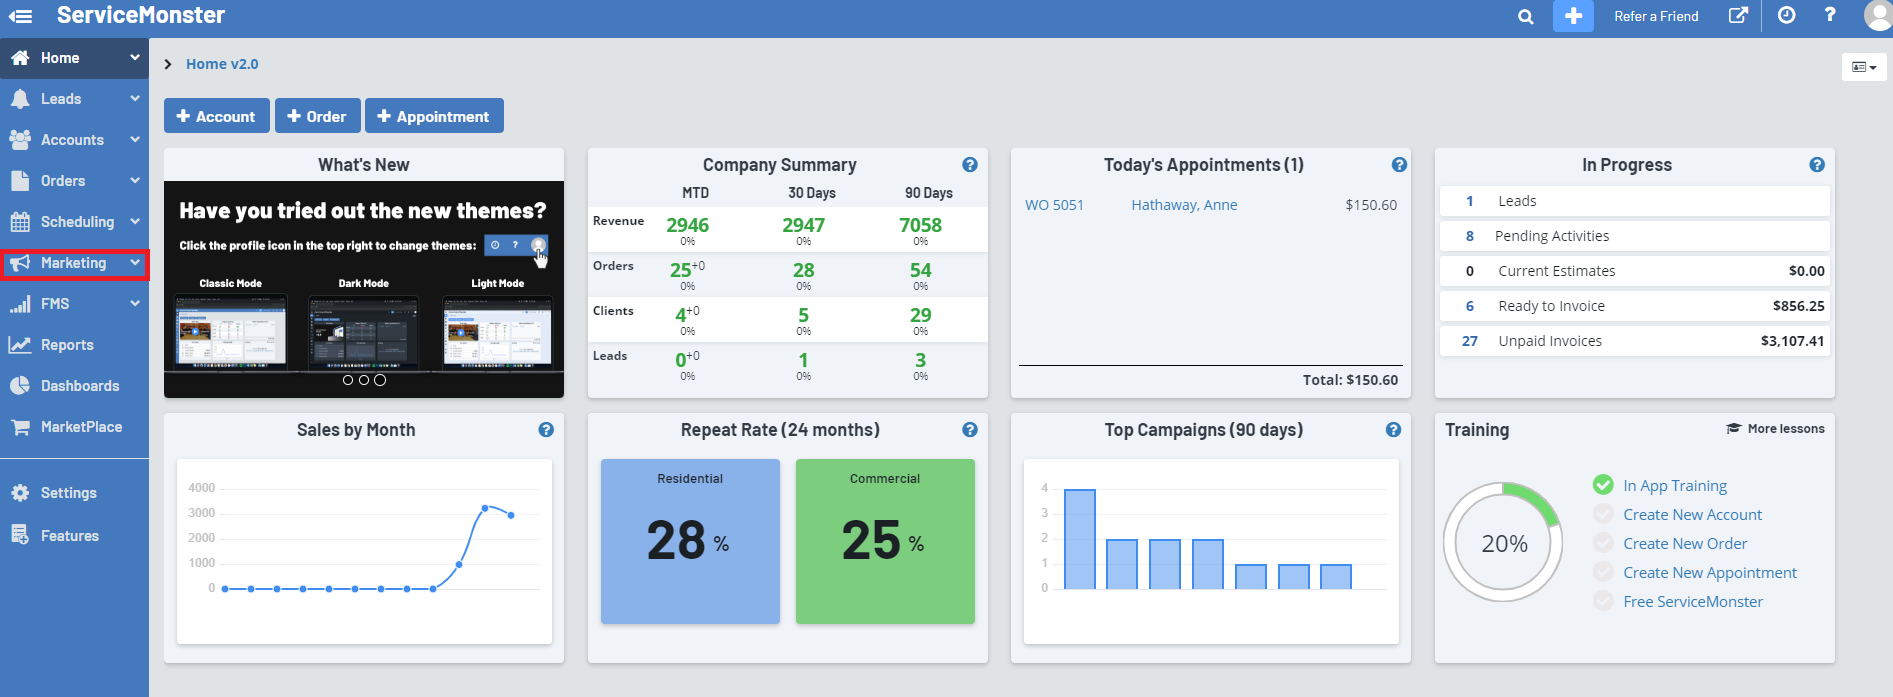
Task: Go to Dashboards in the sidebar
Action: (79, 386)
